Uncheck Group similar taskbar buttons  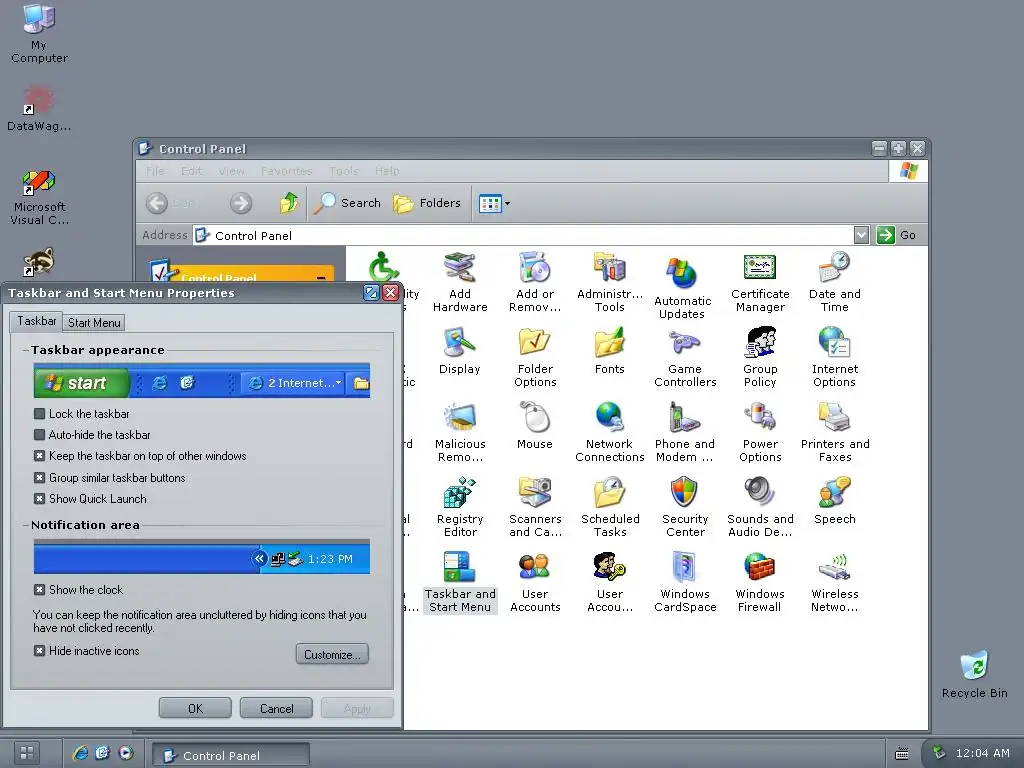pos(40,478)
